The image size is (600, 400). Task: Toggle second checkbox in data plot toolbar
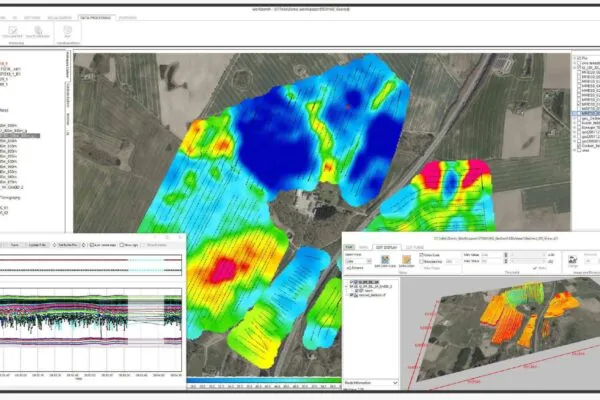(122, 245)
